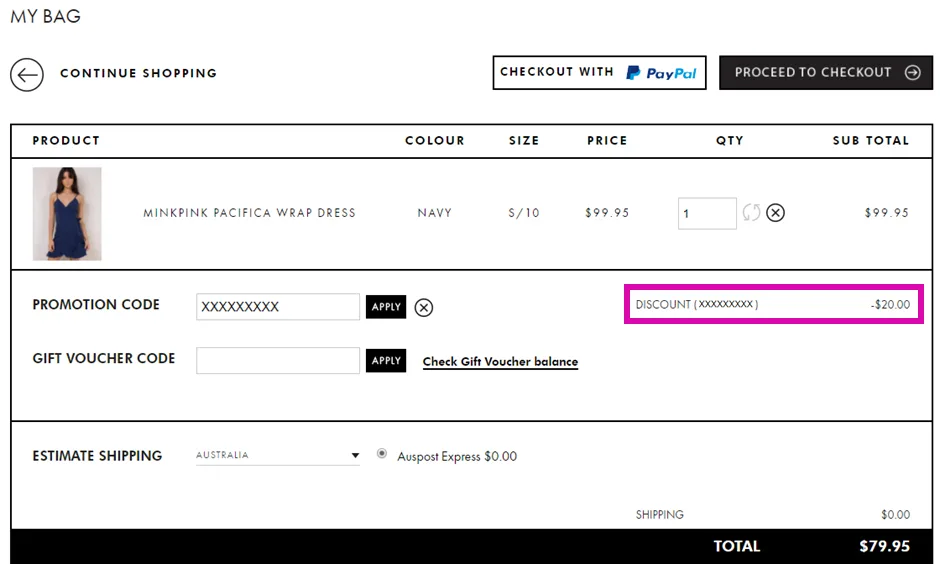Checkout with PayPal
The height and width of the screenshot is (564, 940).
coord(599,73)
